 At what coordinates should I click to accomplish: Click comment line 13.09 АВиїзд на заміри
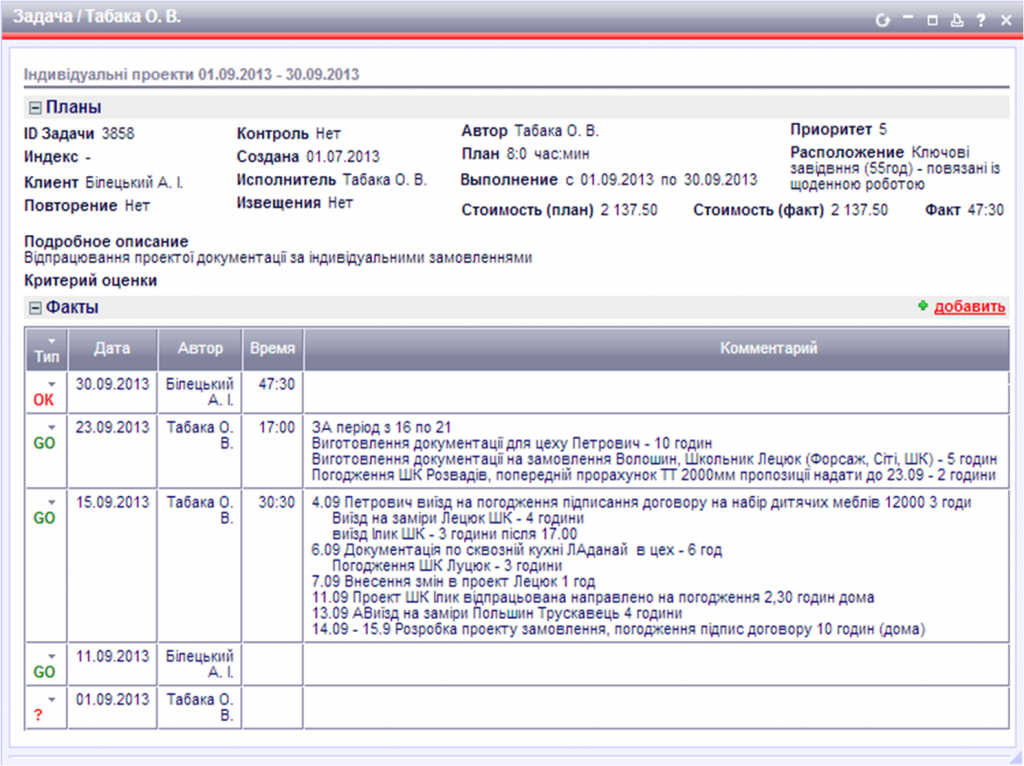point(497,614)
